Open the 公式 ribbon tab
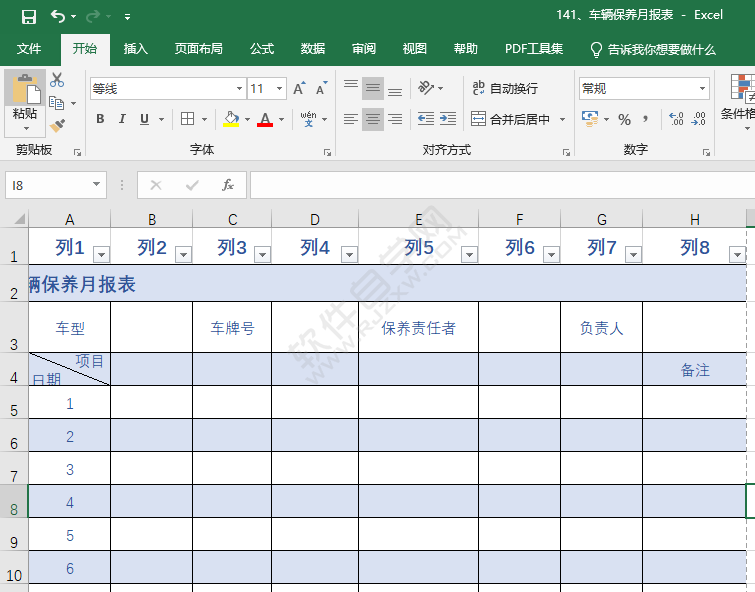Viewport: 755px width, 592px height. 261,49
